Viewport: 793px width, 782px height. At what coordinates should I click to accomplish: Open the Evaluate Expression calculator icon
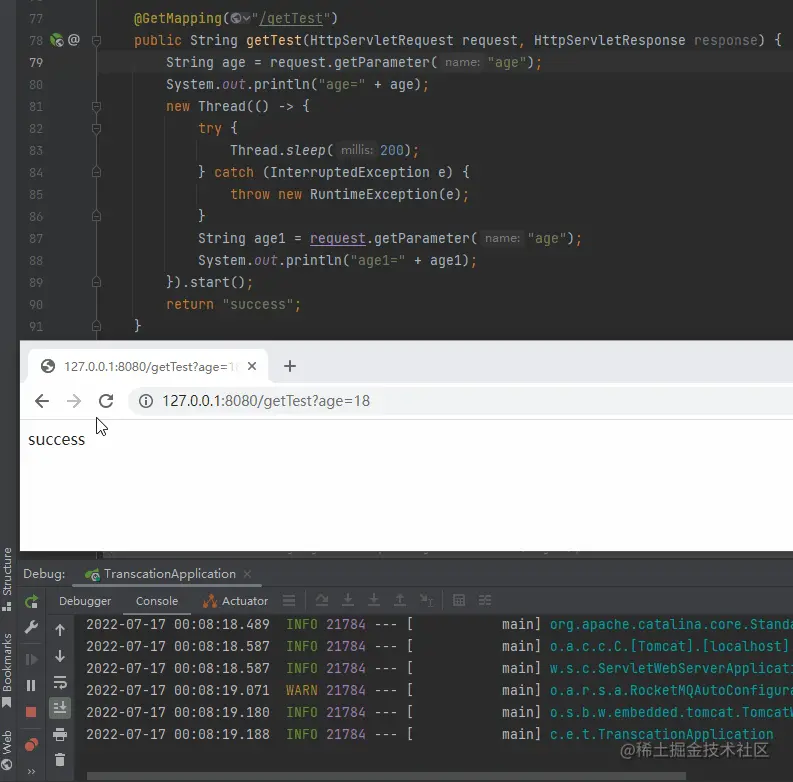point(459,600)
